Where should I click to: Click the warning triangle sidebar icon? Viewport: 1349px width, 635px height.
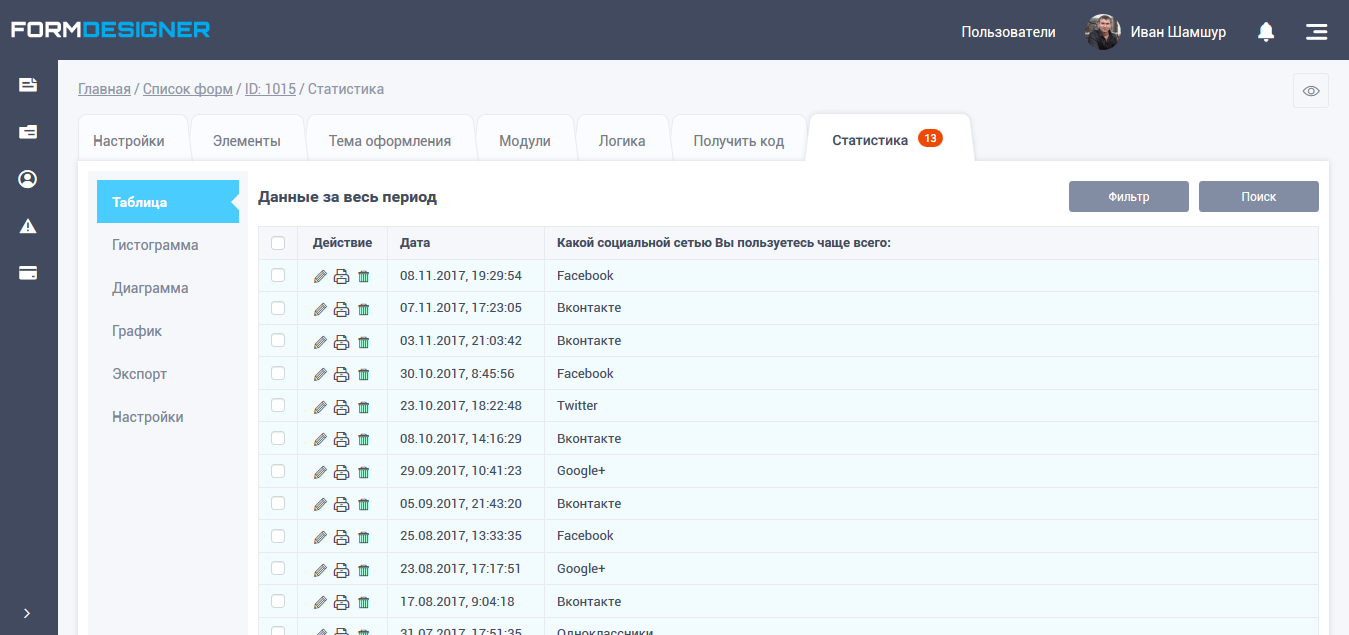click(28, 226)
